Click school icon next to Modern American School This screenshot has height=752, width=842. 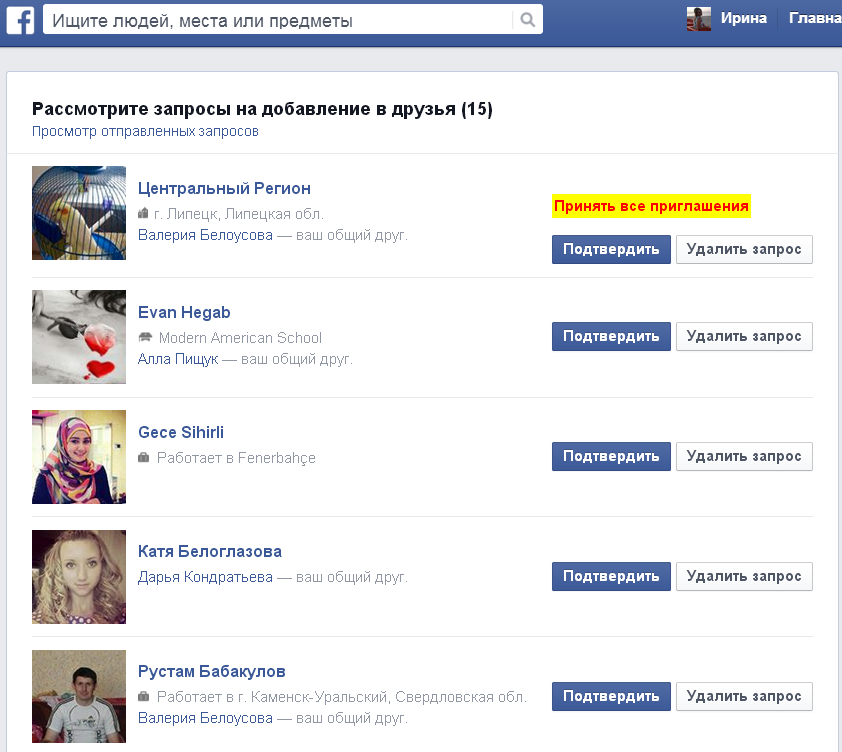145,337
